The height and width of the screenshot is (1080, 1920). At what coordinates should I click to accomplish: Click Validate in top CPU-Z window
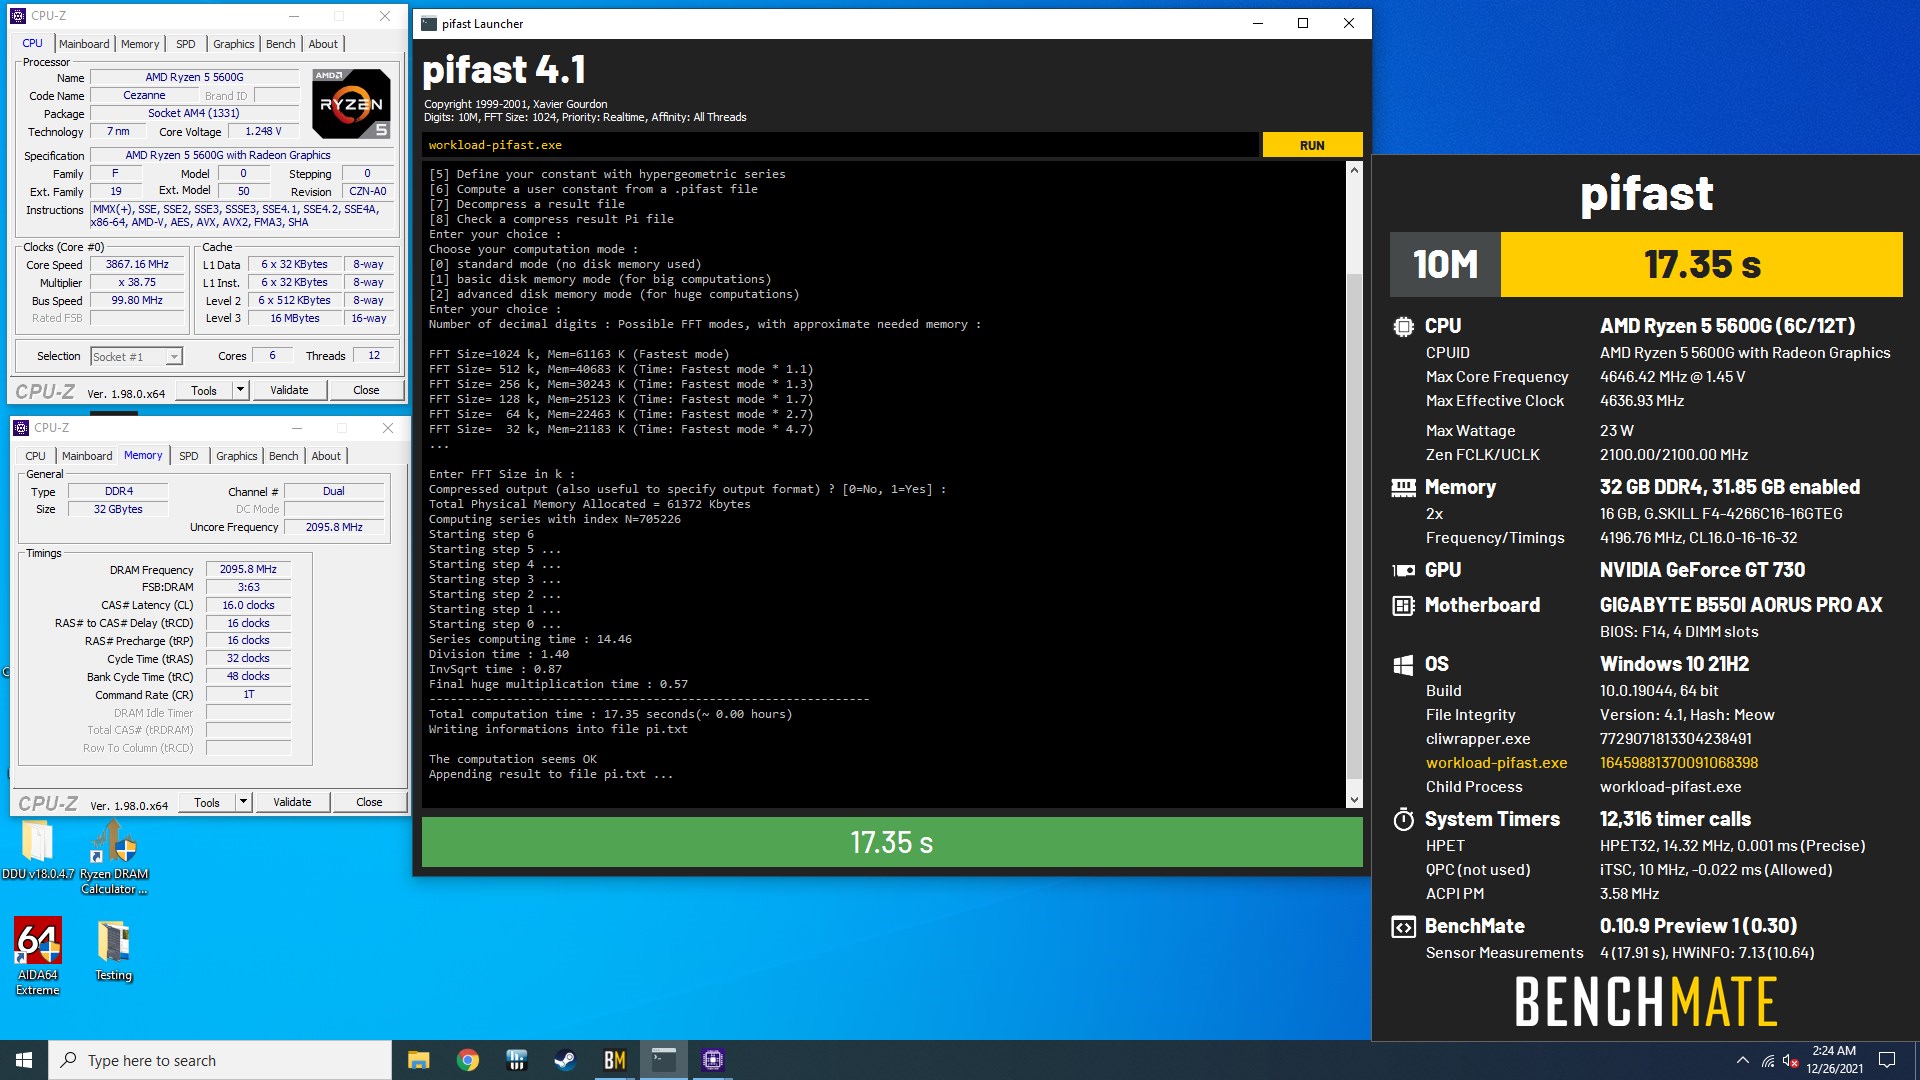(289, 390)
